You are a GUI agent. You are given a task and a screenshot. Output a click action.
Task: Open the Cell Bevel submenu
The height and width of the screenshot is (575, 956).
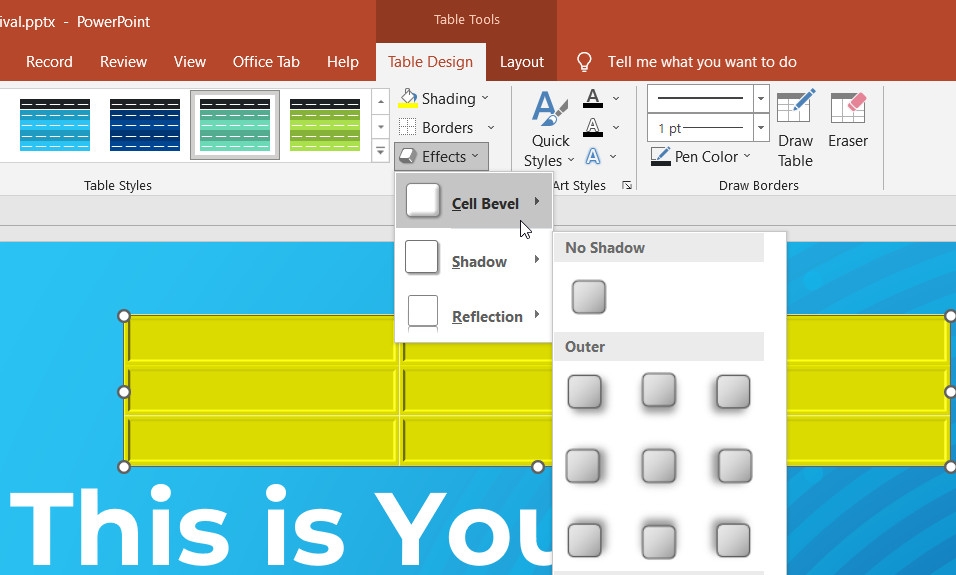tap(474, 201)
